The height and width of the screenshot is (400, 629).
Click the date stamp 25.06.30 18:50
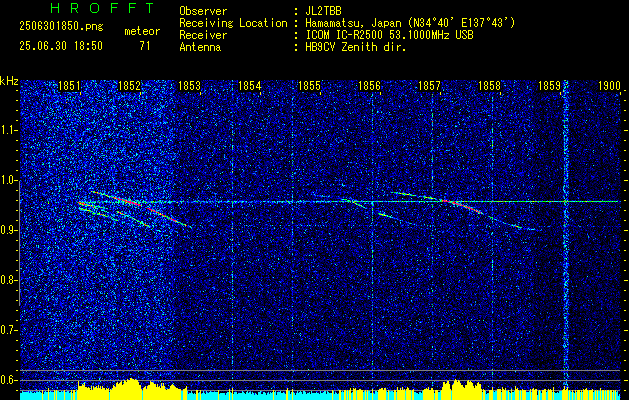tap(61, 46)
